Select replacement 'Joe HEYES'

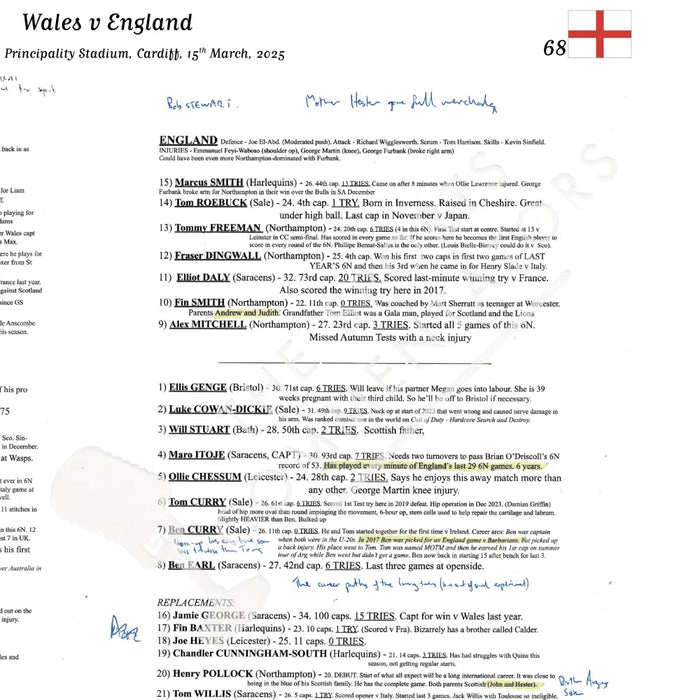point(198,641)
